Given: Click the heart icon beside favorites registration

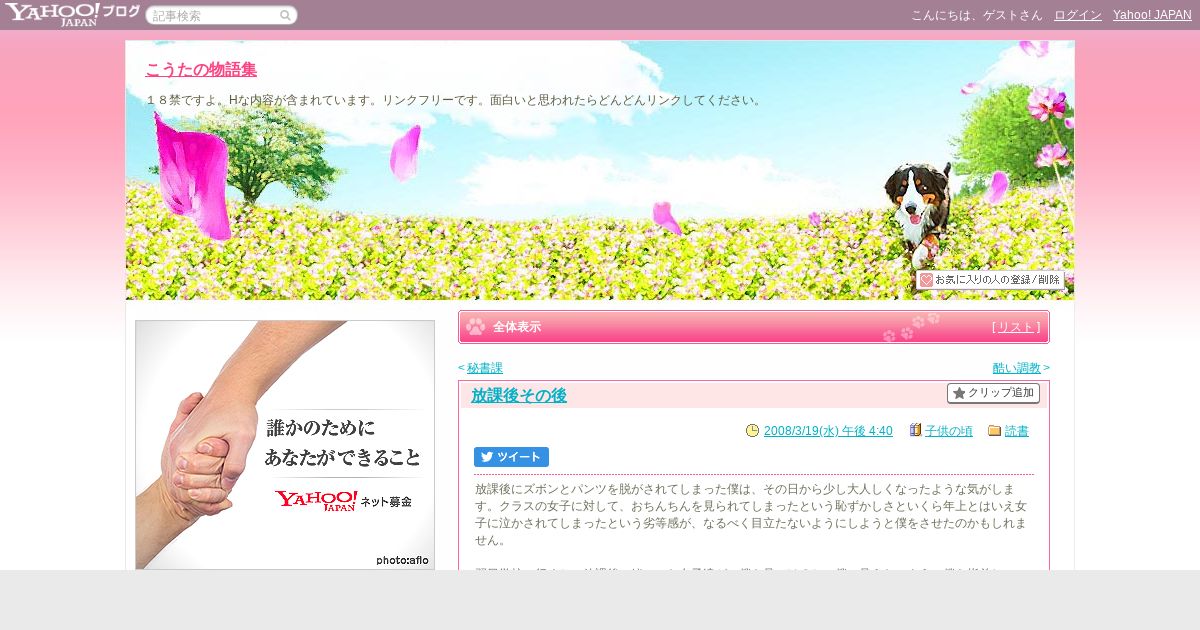Looking at the screenshot, I should point(926,280).
